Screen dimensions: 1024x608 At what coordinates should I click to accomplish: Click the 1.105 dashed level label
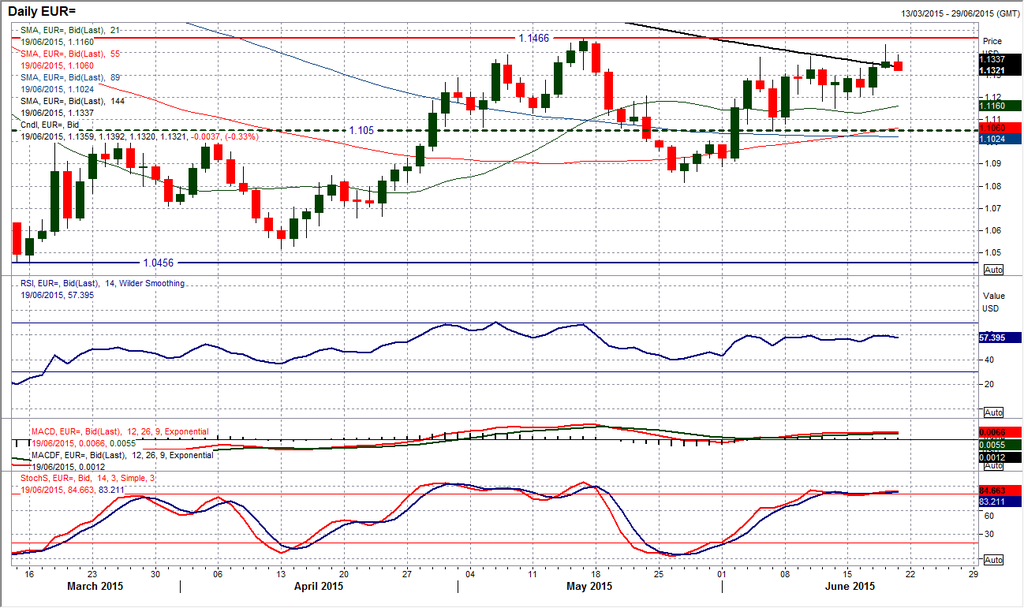click(361, 131)
